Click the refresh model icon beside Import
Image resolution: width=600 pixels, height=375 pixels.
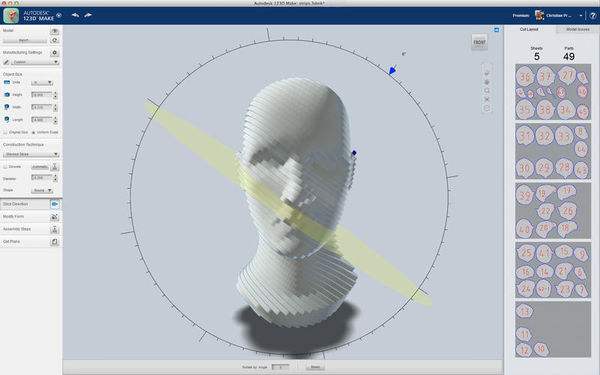[54, 40]
